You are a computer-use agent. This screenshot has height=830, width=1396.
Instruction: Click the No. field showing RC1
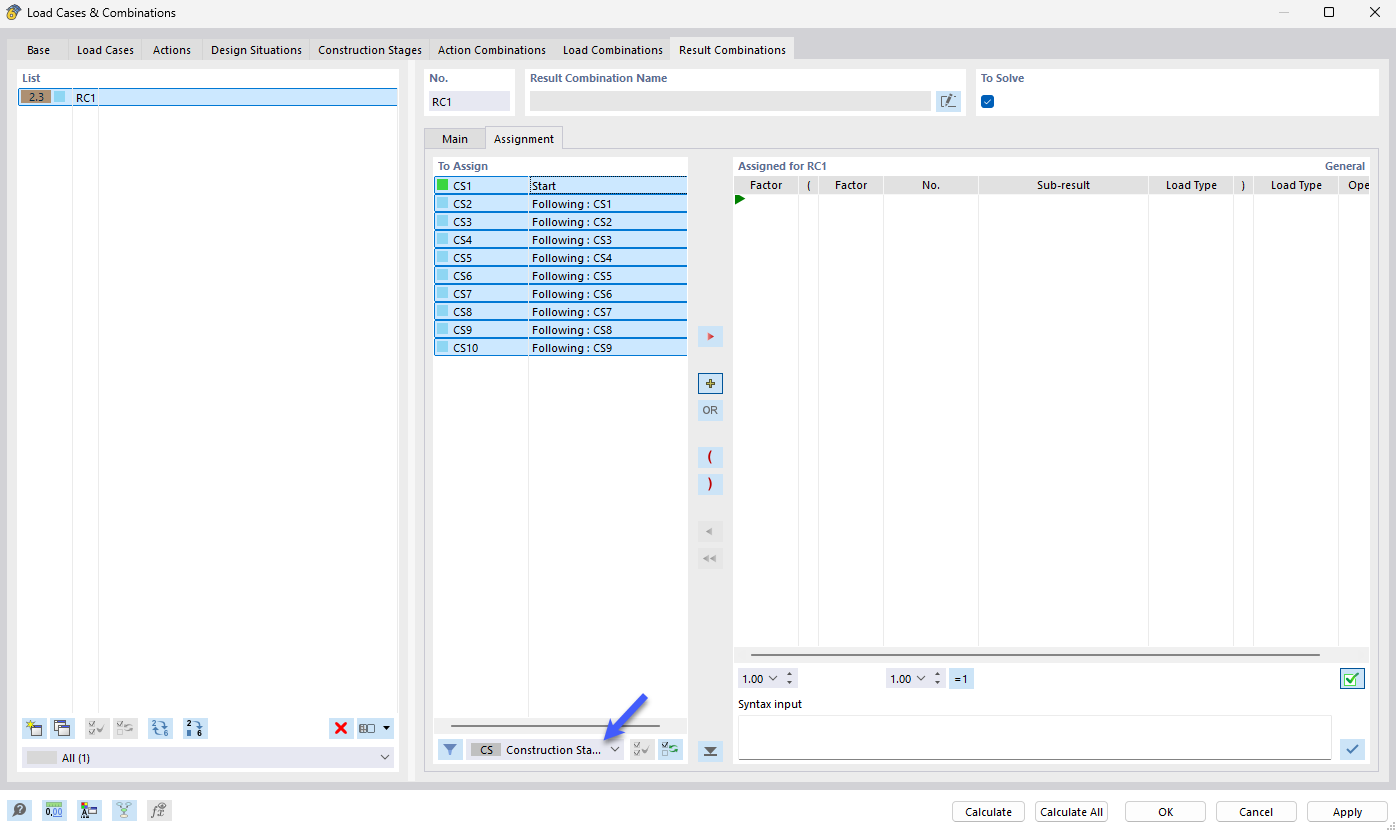(469, 101)
